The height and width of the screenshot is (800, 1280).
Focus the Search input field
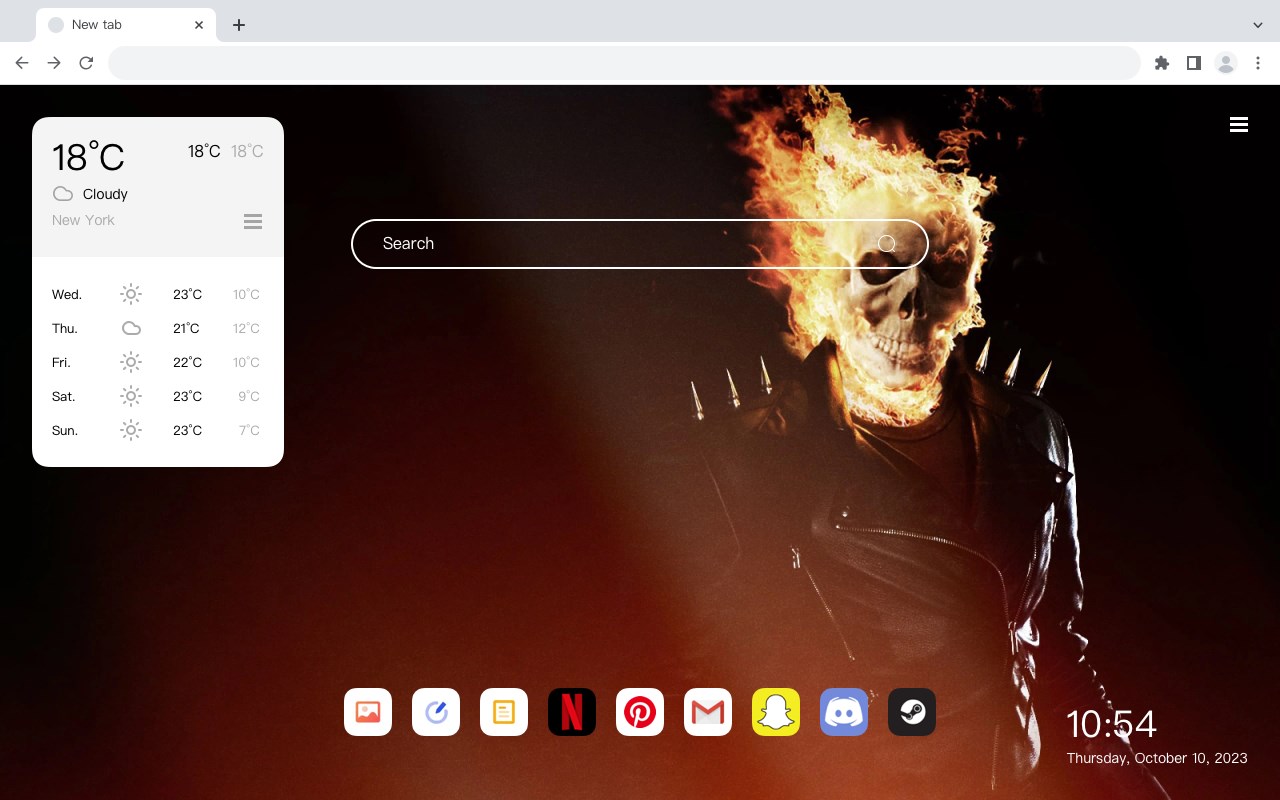[640, 244]
